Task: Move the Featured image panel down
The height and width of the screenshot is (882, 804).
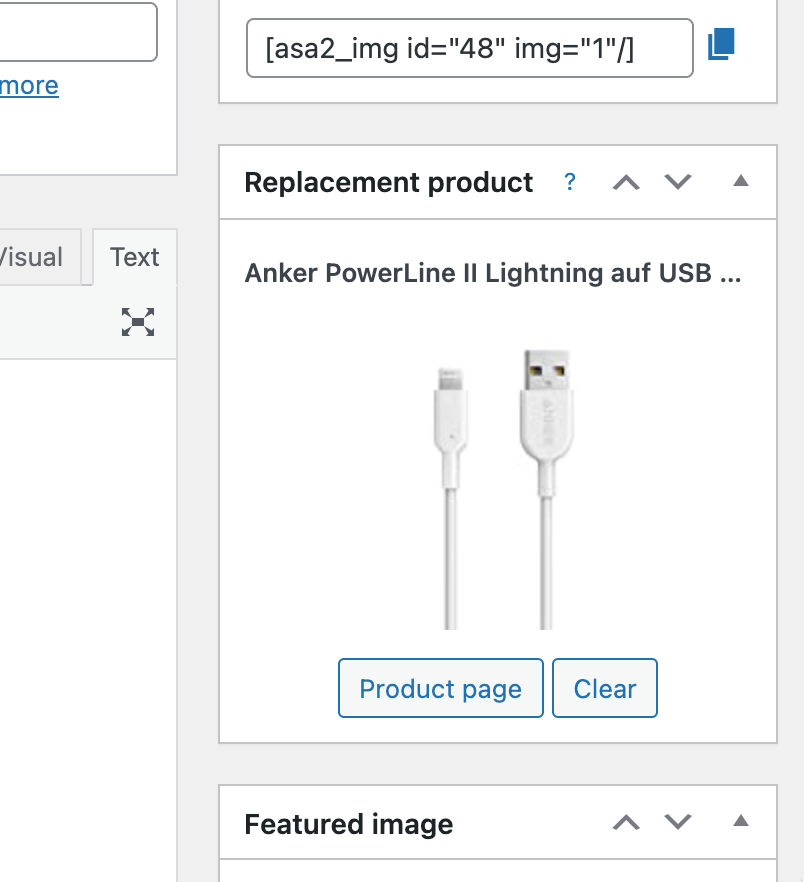Action: pyautogui.click(x=678, y=823)
